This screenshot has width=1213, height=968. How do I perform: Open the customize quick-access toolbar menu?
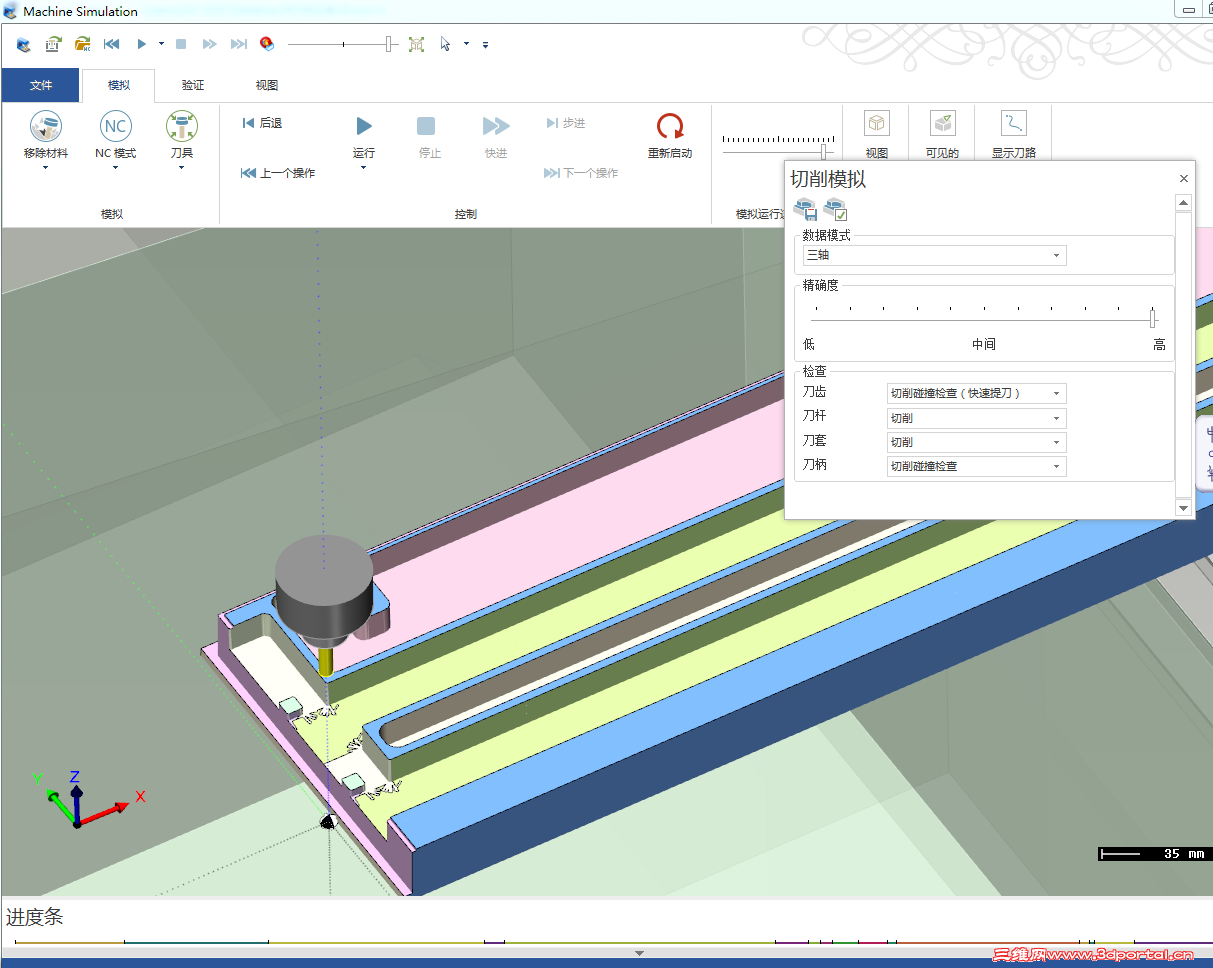click(x=485, y=44)
